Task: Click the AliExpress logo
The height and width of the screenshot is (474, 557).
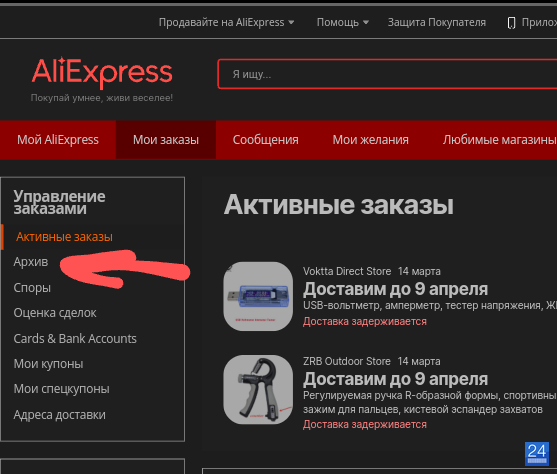Action: click(102, 72)
